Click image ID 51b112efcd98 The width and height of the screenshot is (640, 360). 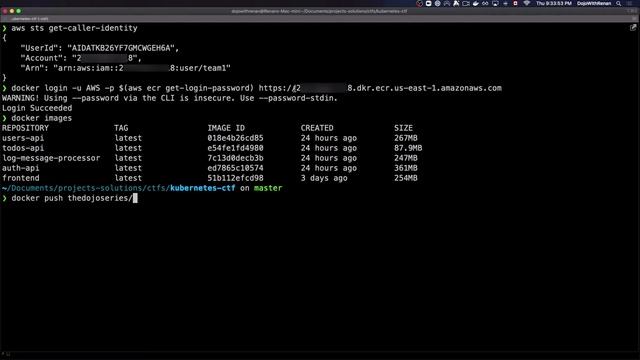[235, 178]
